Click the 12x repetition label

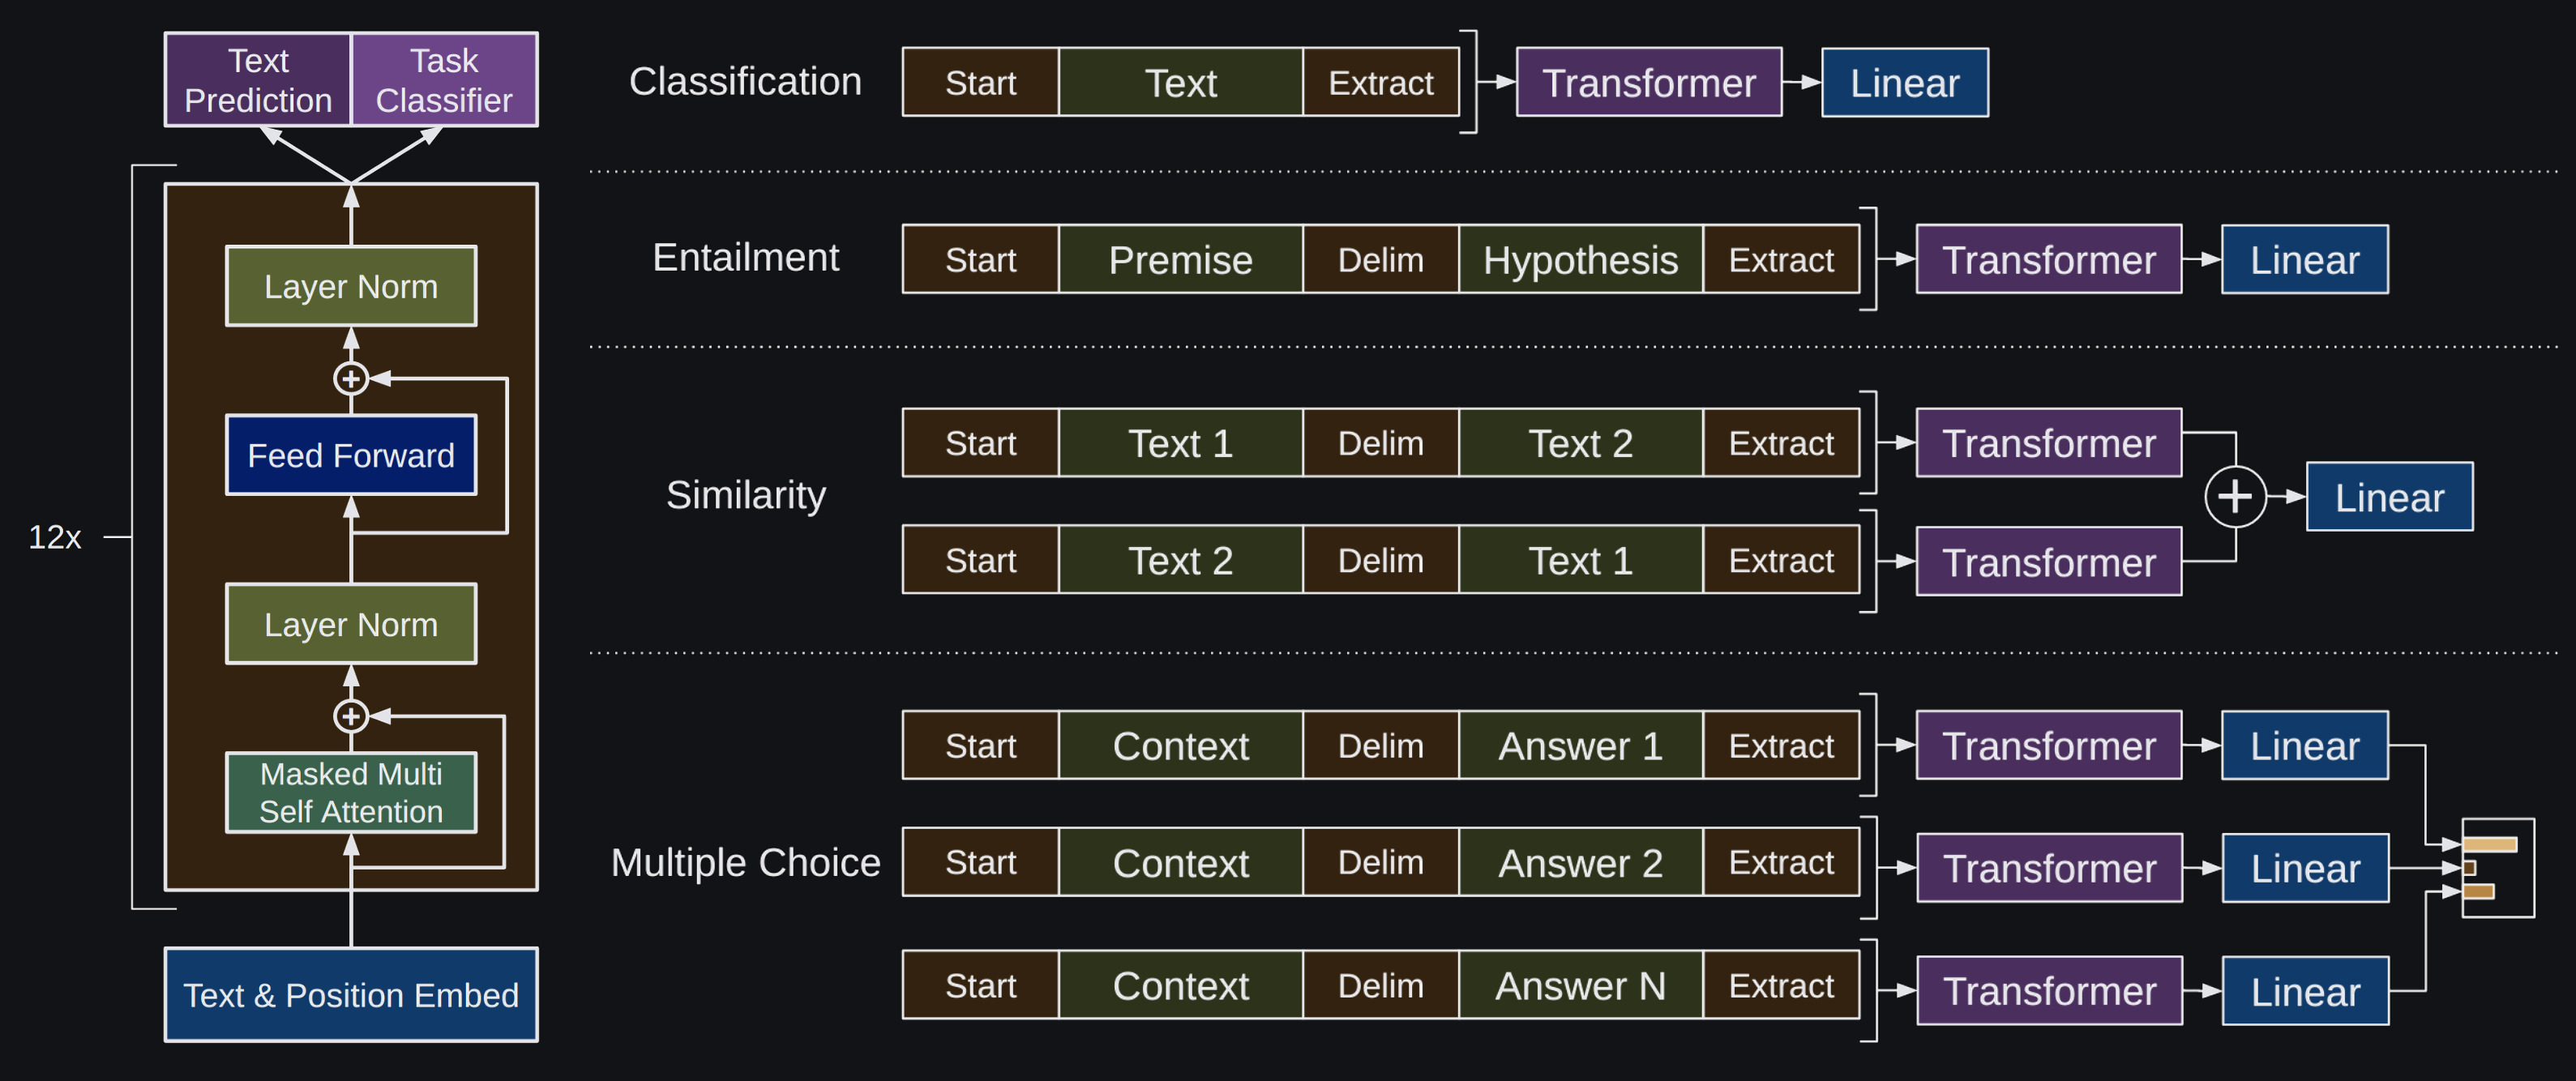click(x=54, y=537)
